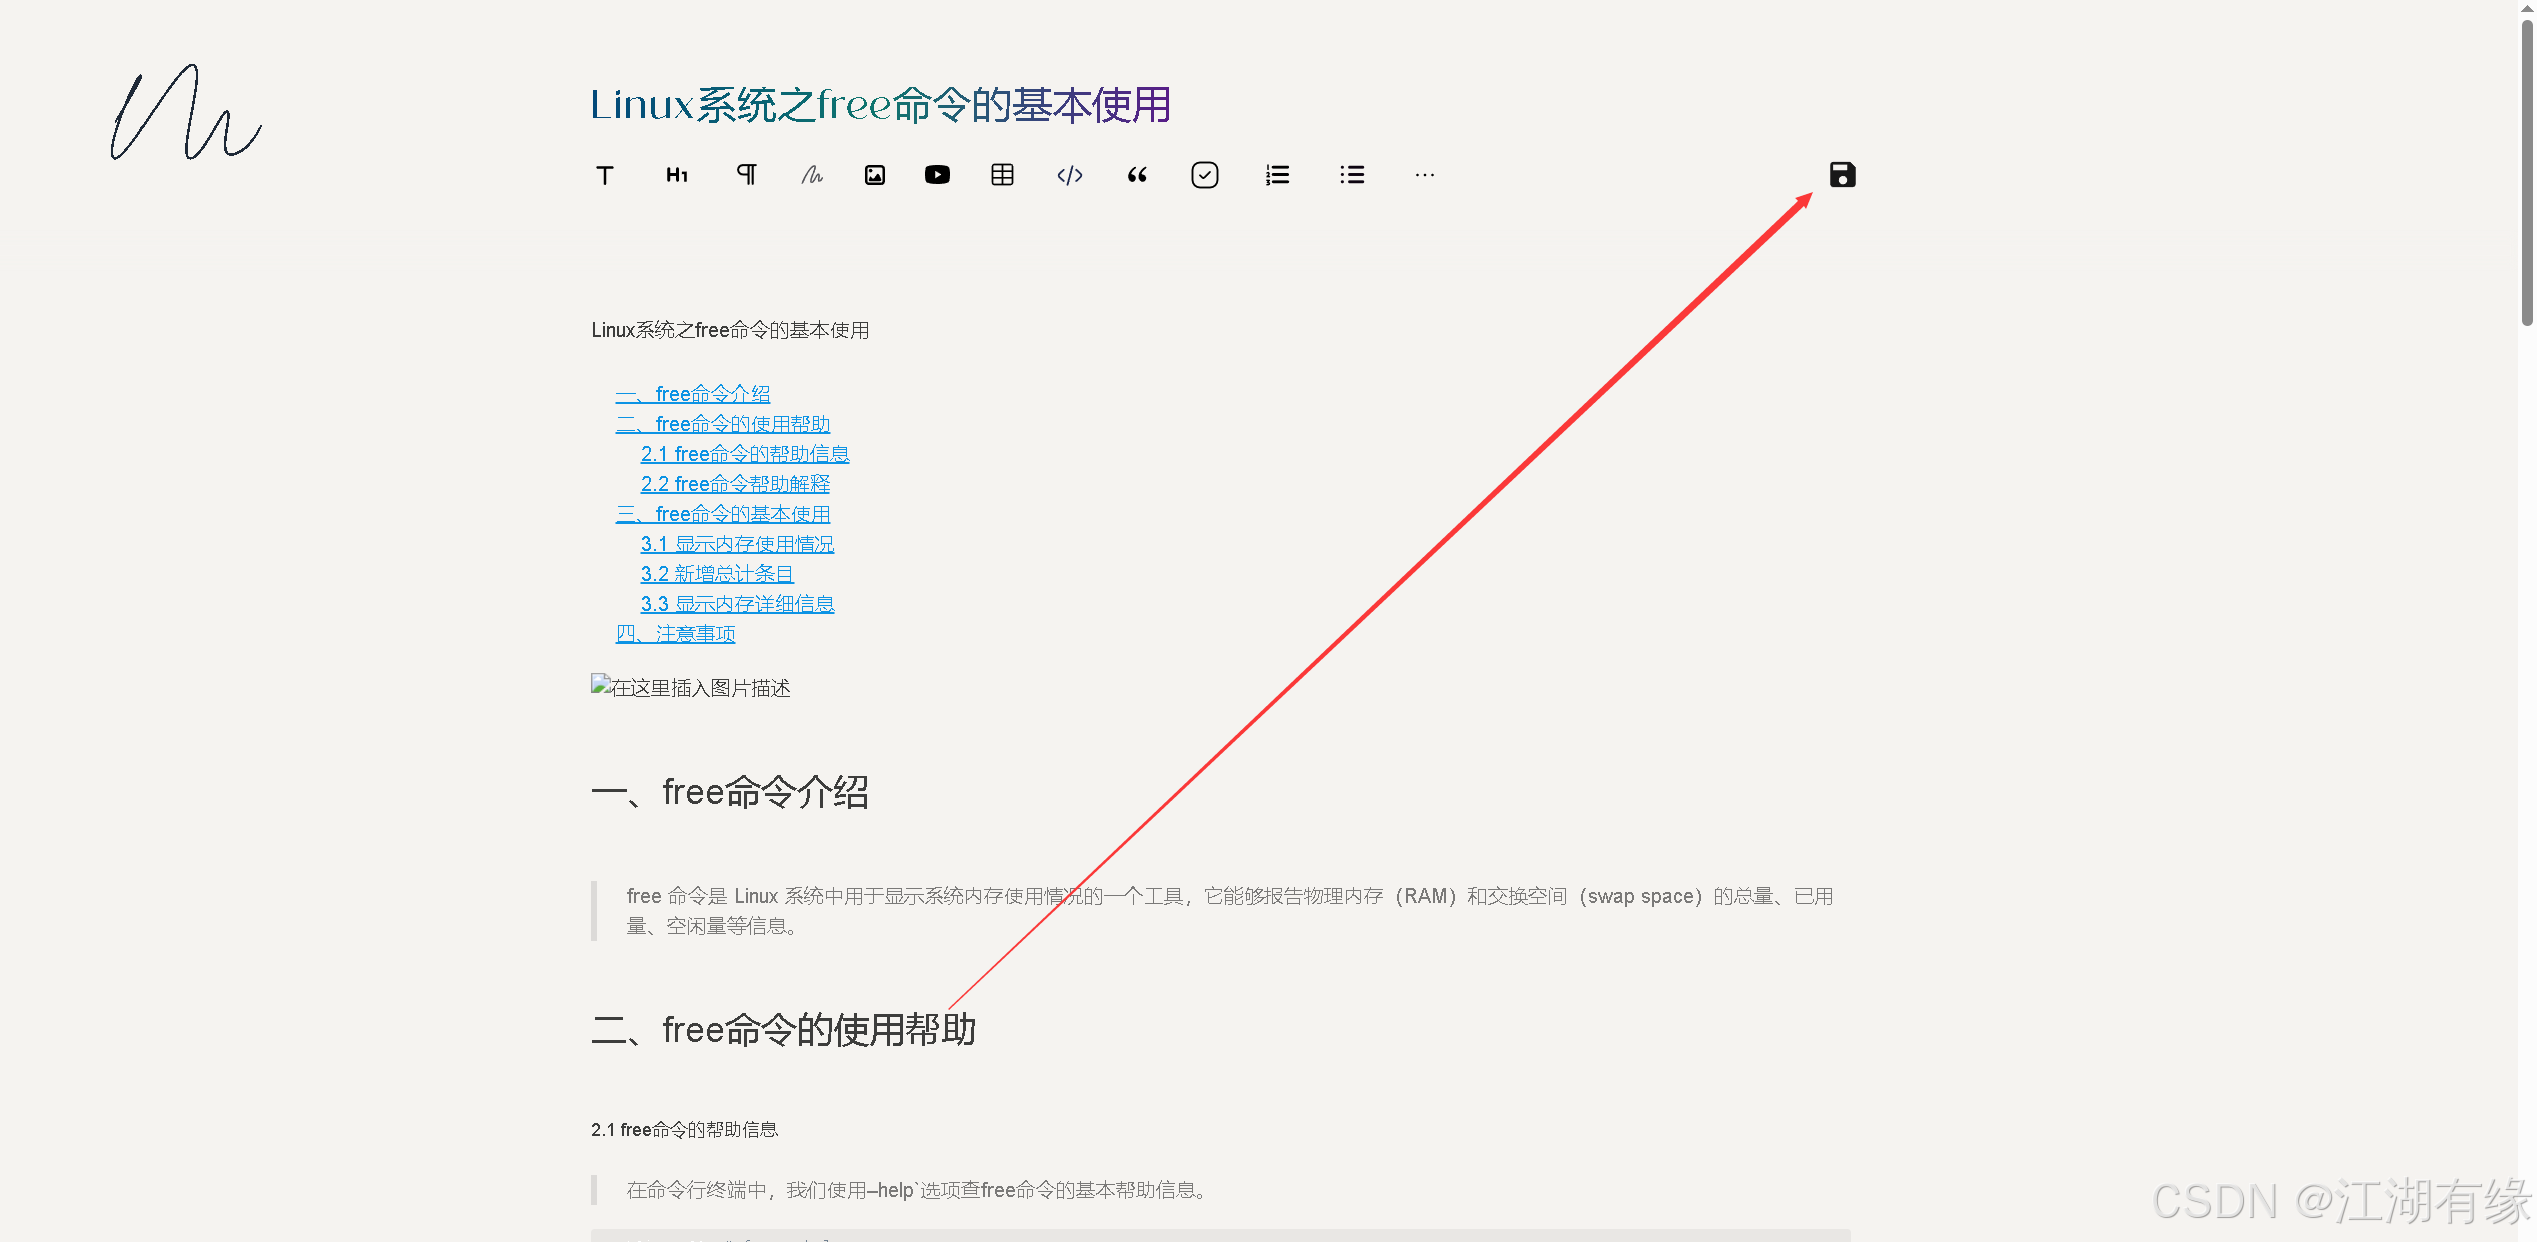The width and height of the screenshot is (2537, 1242).
Task: Click the scrollbar up arrow
Action: pos(2526,11)
